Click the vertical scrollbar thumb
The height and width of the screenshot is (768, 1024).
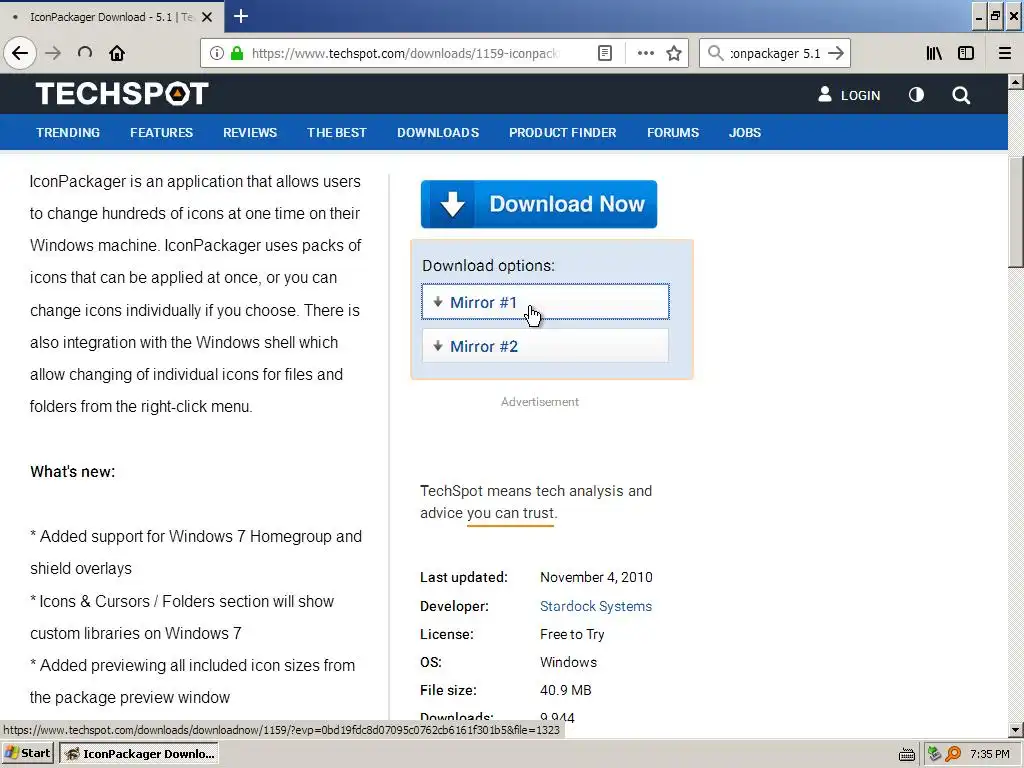pyautogui.click(x=1015, y=212)
